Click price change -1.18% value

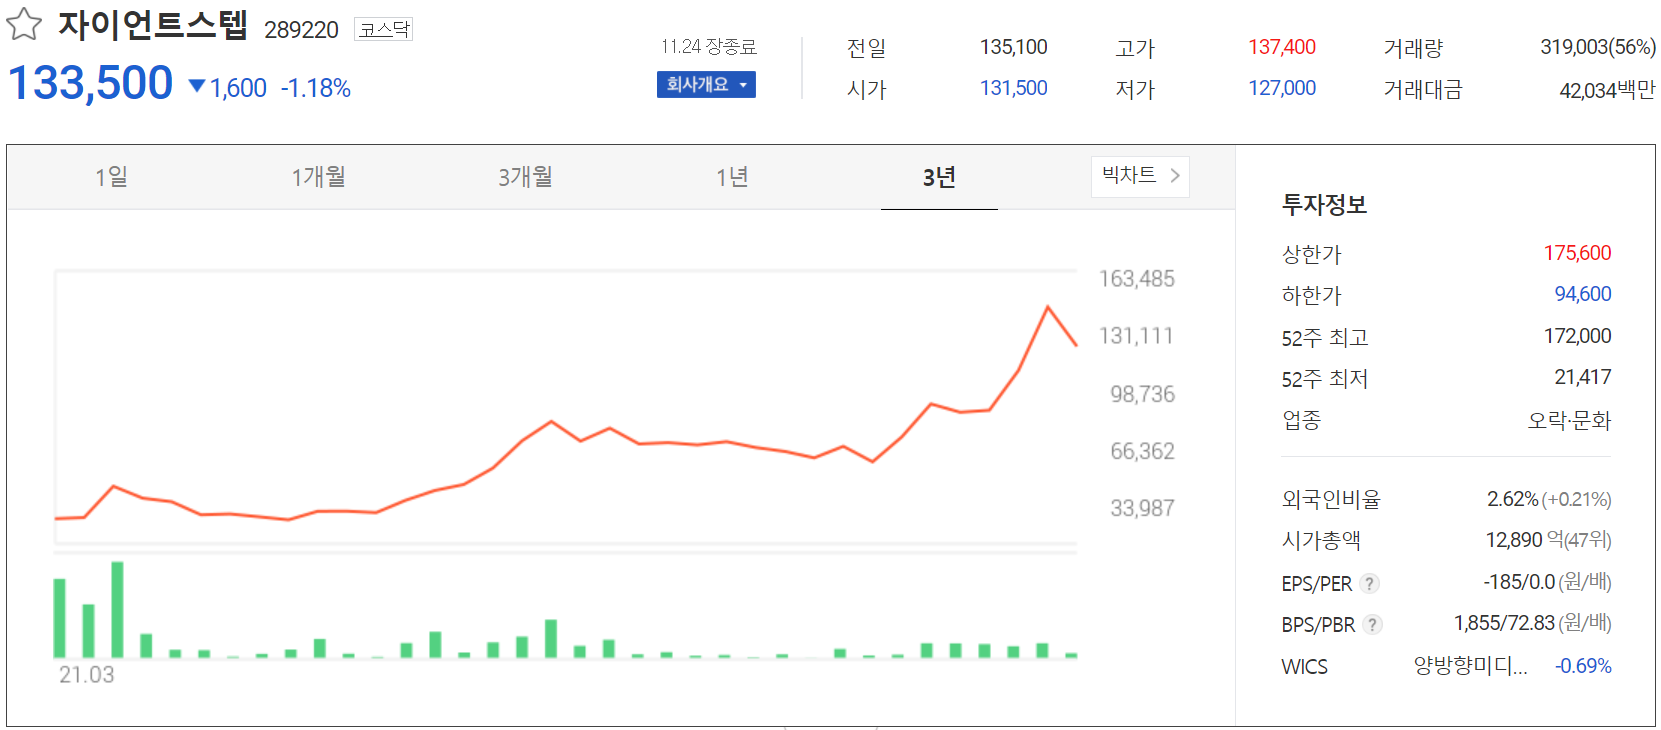click(x=316, y=89)
